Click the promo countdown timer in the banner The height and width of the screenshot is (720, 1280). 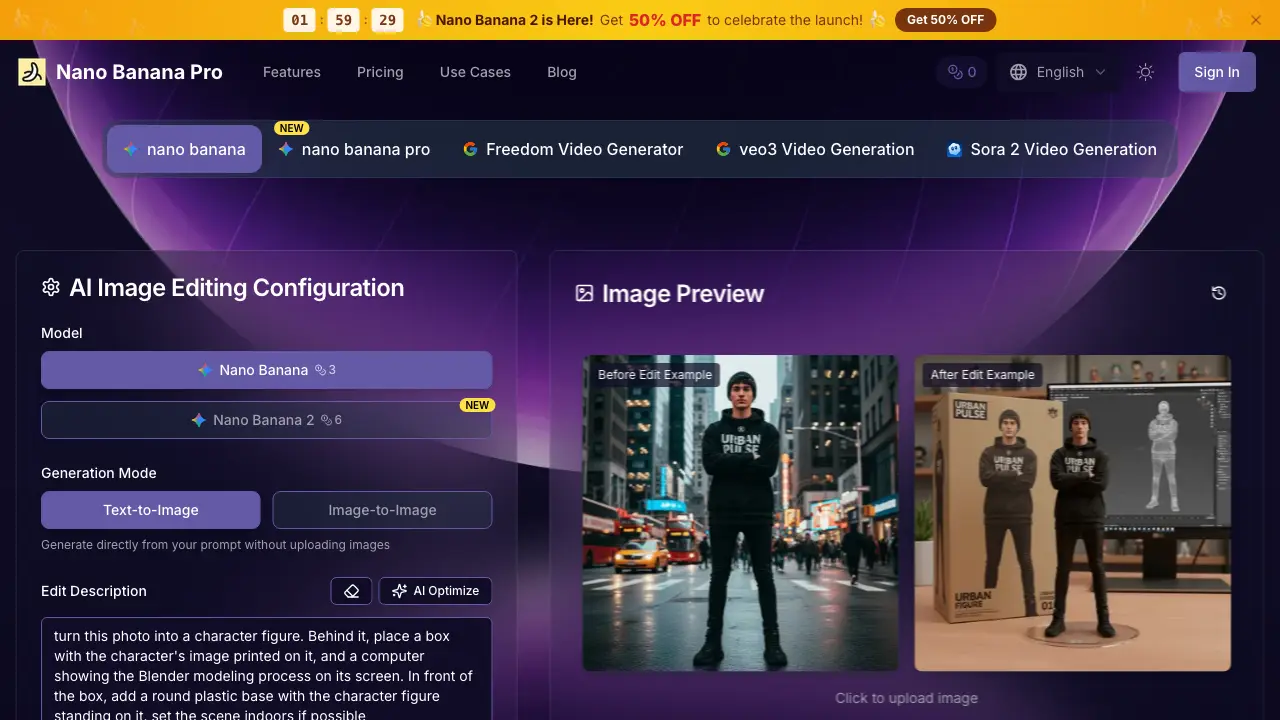pos(344,20)
